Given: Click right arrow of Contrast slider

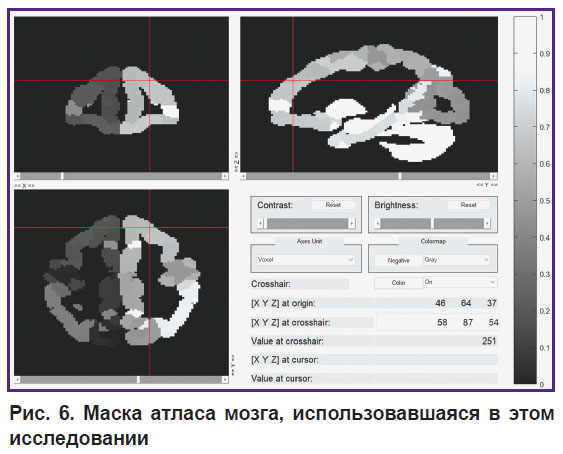Looking at the screenshot, I should point(352,223).
